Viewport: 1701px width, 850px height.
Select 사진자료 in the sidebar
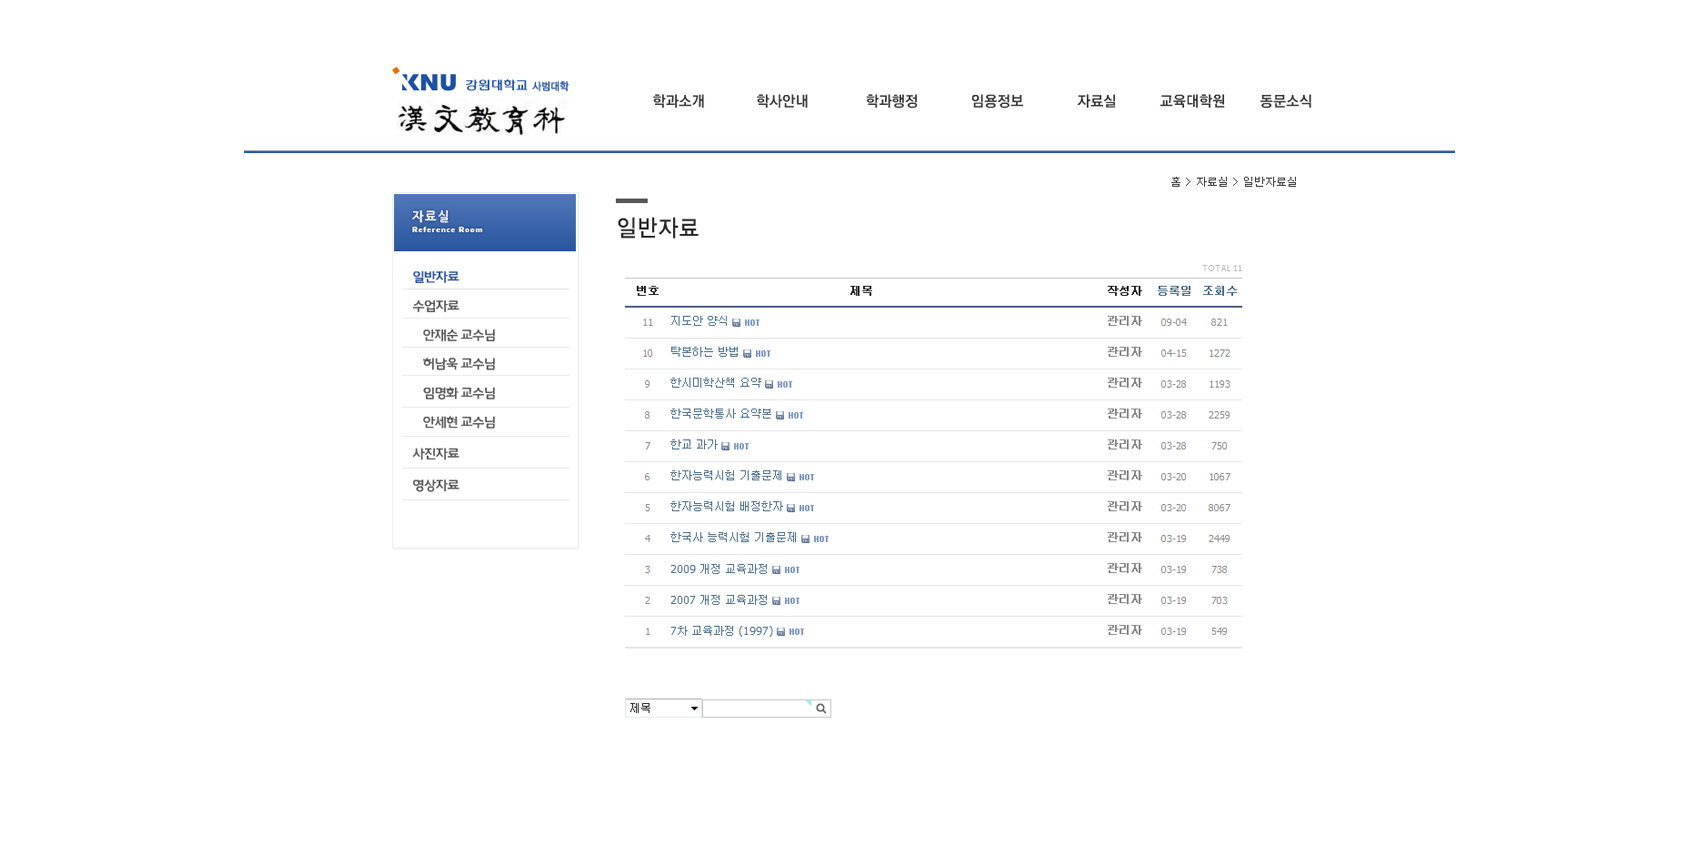436,454
